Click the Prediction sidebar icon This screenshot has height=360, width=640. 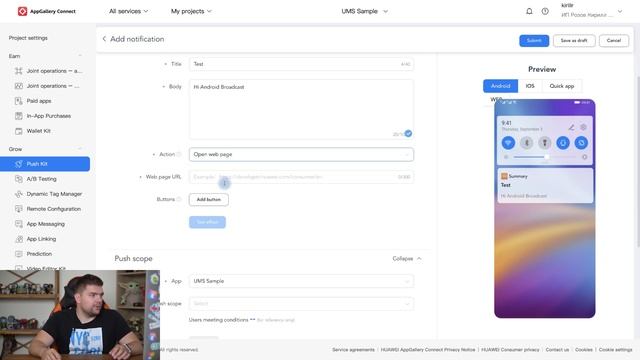[18, 254]
